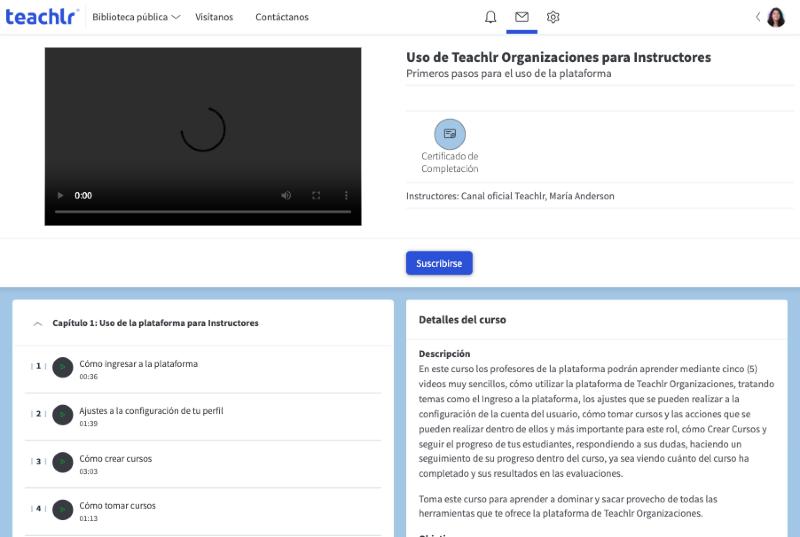
Task: Play lesson 3 Cómo crear cursos
Action: click(63, 462)
